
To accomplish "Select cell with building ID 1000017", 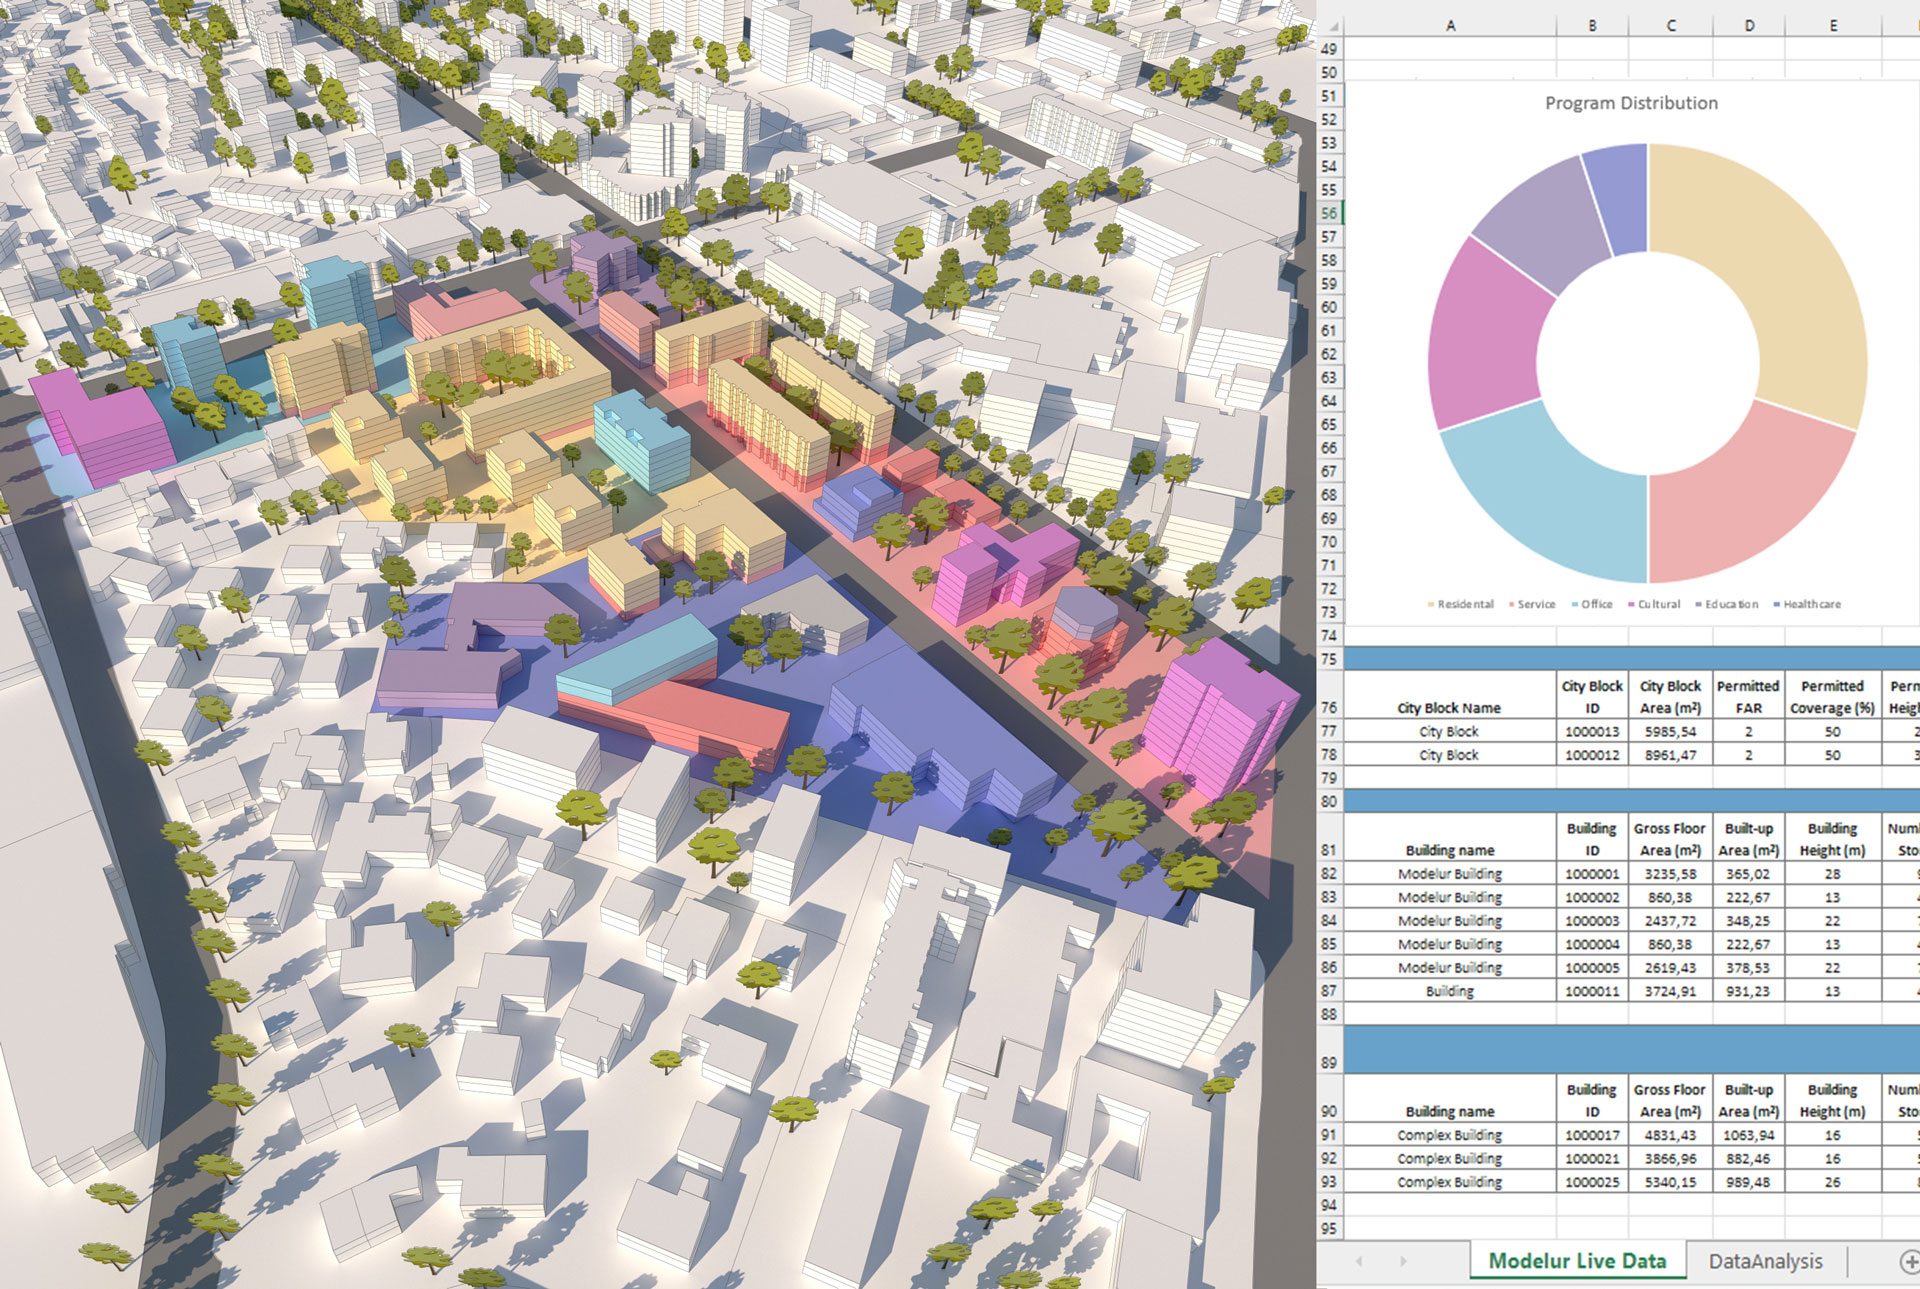I will tap(1591, 1135).
